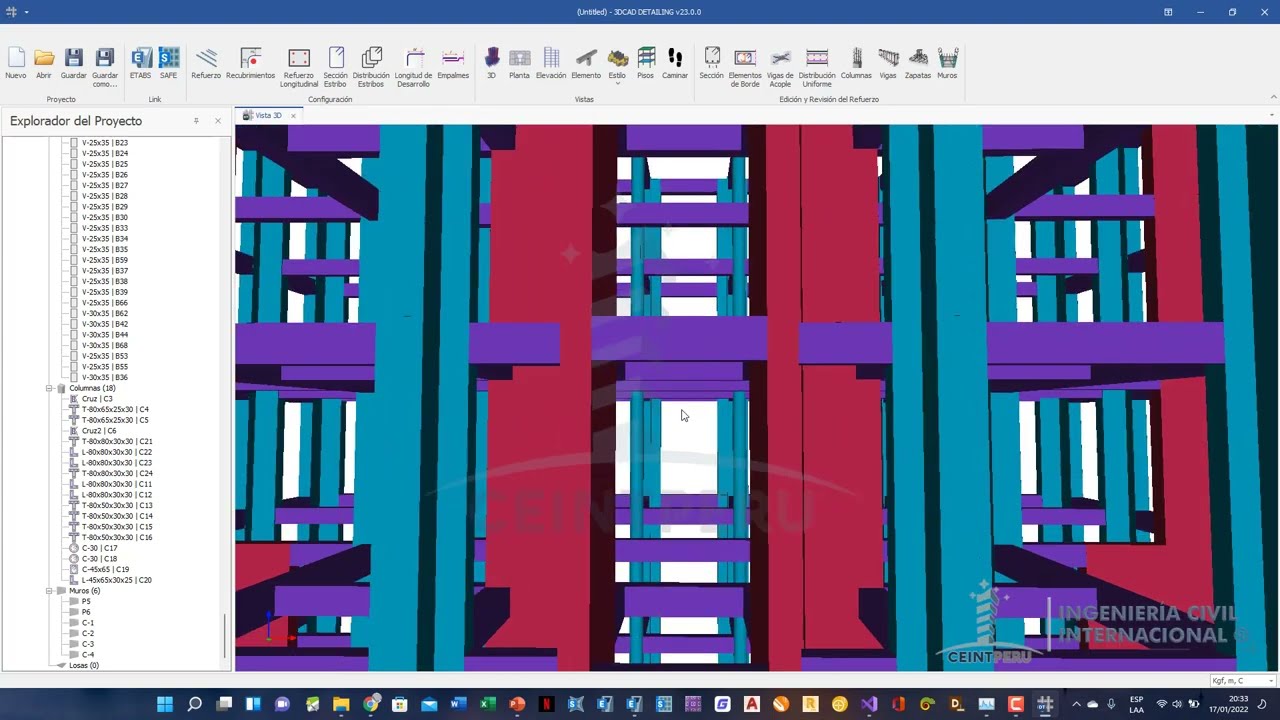Image resolution: width=1280 pixels, height=720 pixels.
Task: Open Windows taskbar search
Action: click(x=195, y=704)
